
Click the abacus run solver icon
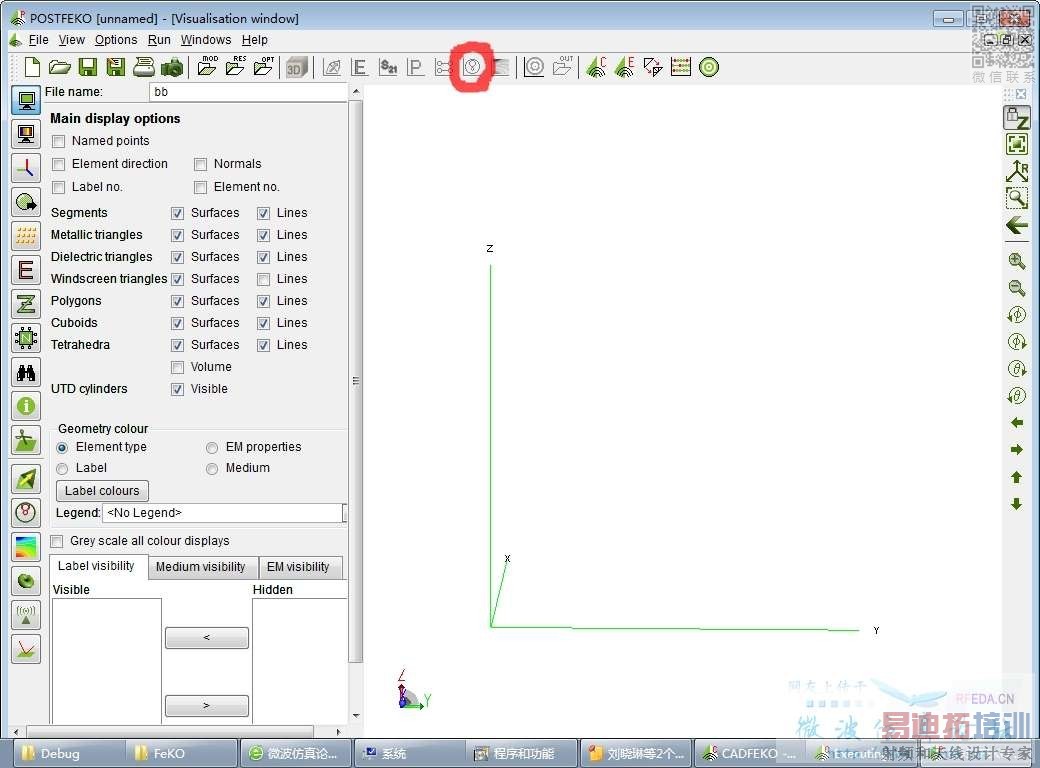681,67
